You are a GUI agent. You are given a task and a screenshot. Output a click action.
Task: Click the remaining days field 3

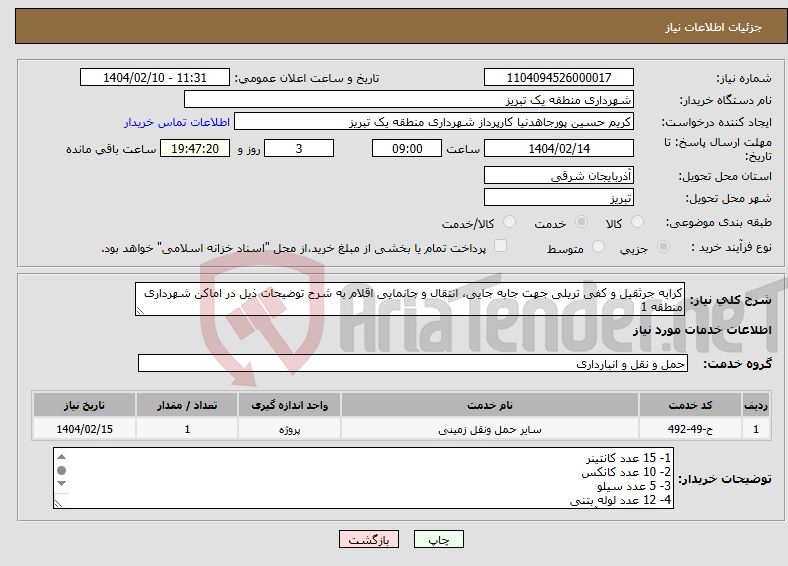point(299,148)
